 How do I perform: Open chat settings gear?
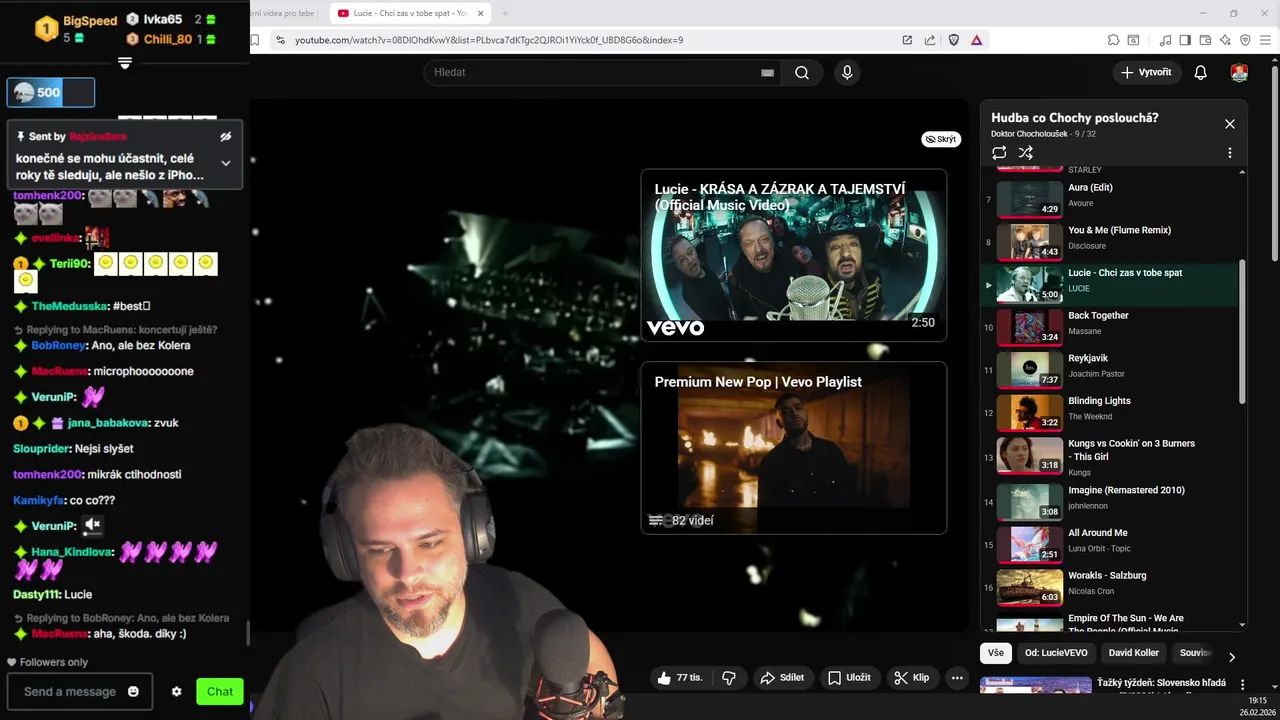tap(177, 691)
